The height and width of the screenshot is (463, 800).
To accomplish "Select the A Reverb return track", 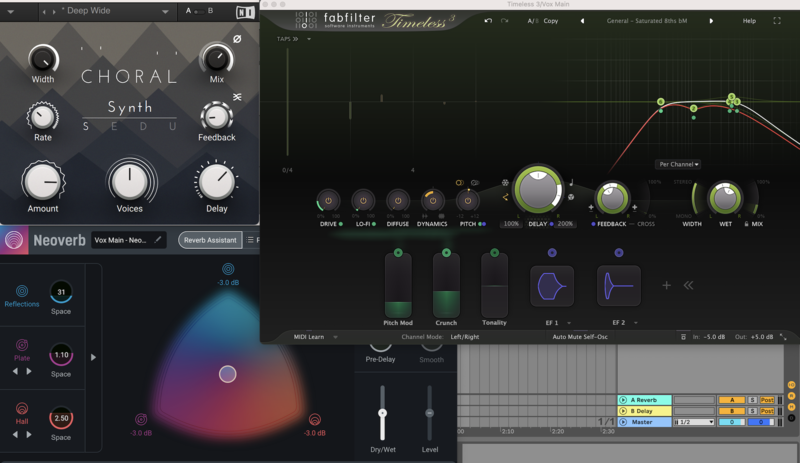I will [643, 400].
